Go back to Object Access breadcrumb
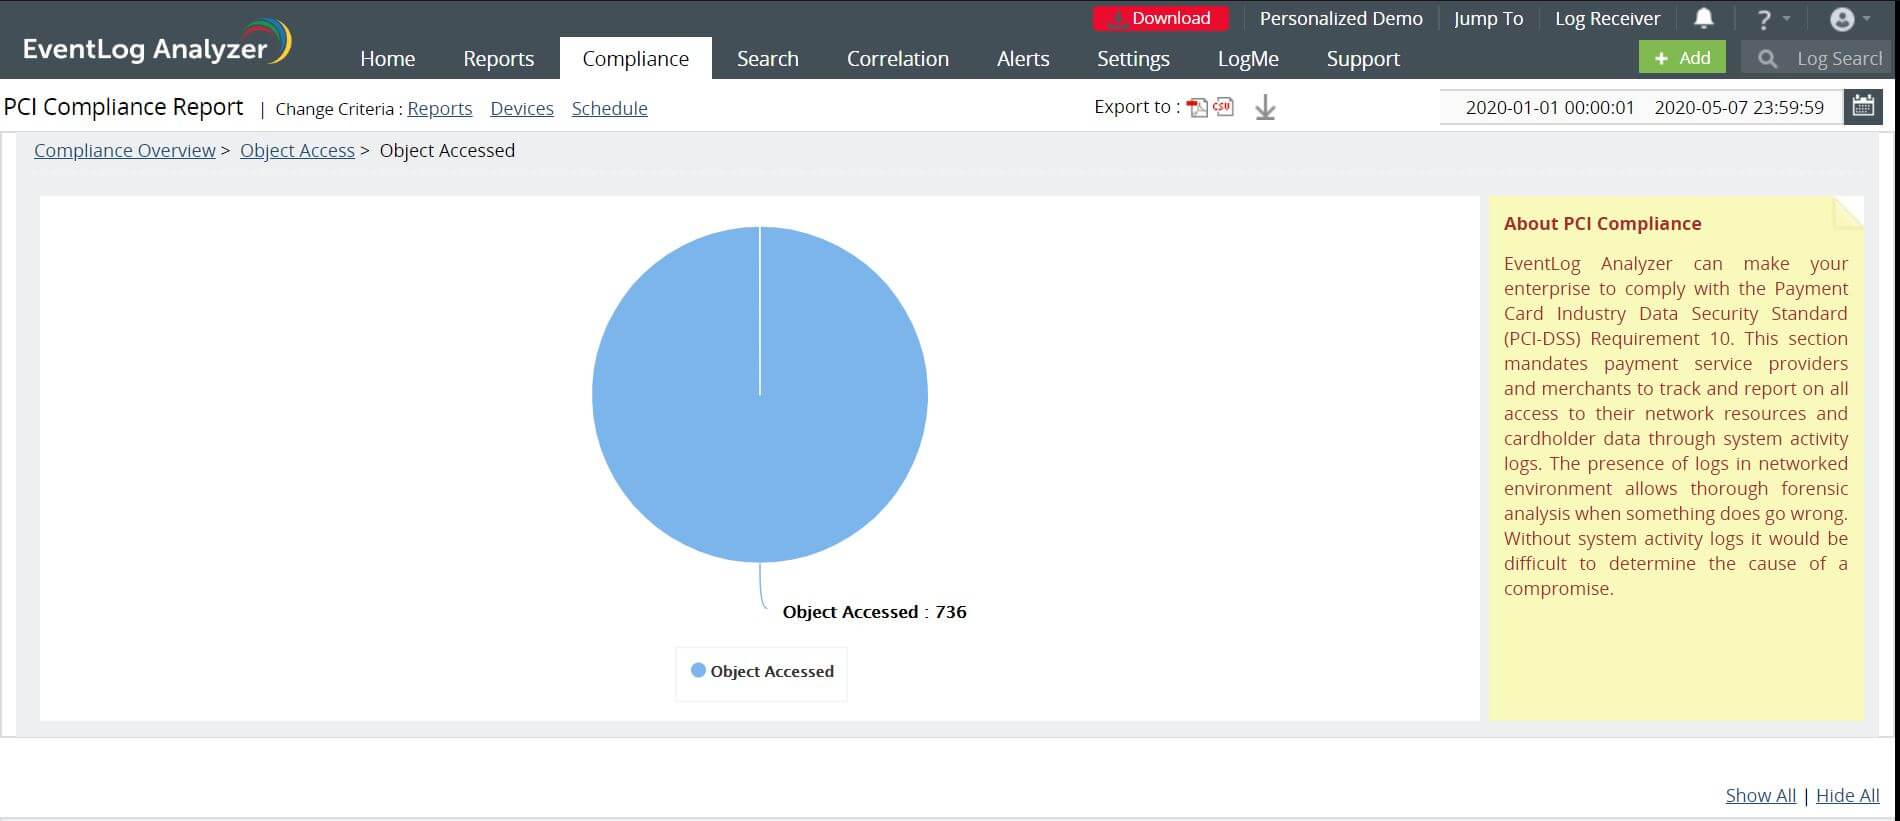1900x821 pixels. [x=297, y=150]
